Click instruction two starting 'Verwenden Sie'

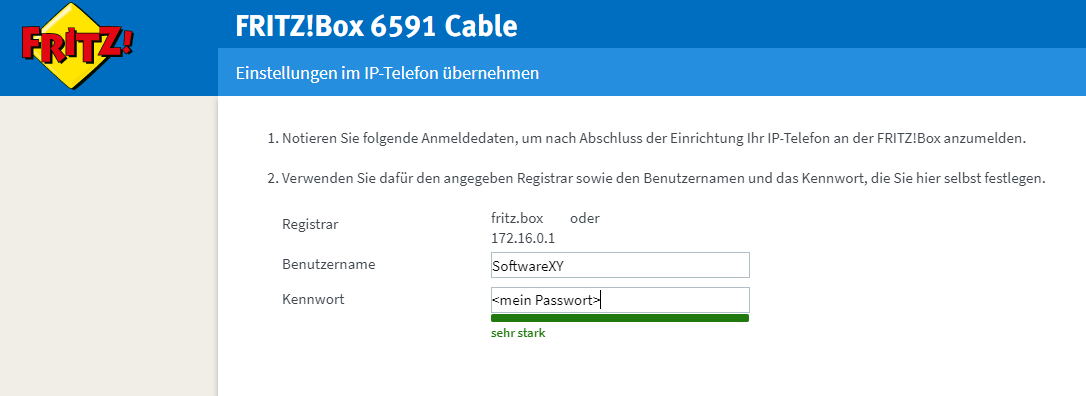(x=656, y=179)
